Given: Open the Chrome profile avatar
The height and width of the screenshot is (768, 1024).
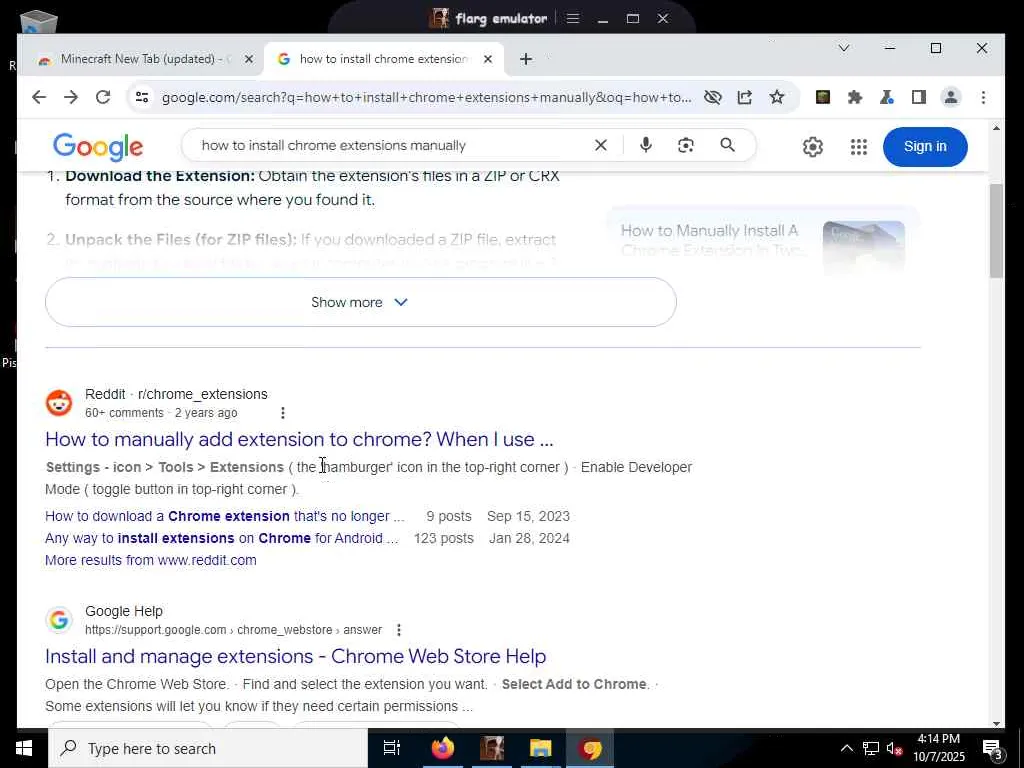Looking at the screenshot, I should pos(951,97).
